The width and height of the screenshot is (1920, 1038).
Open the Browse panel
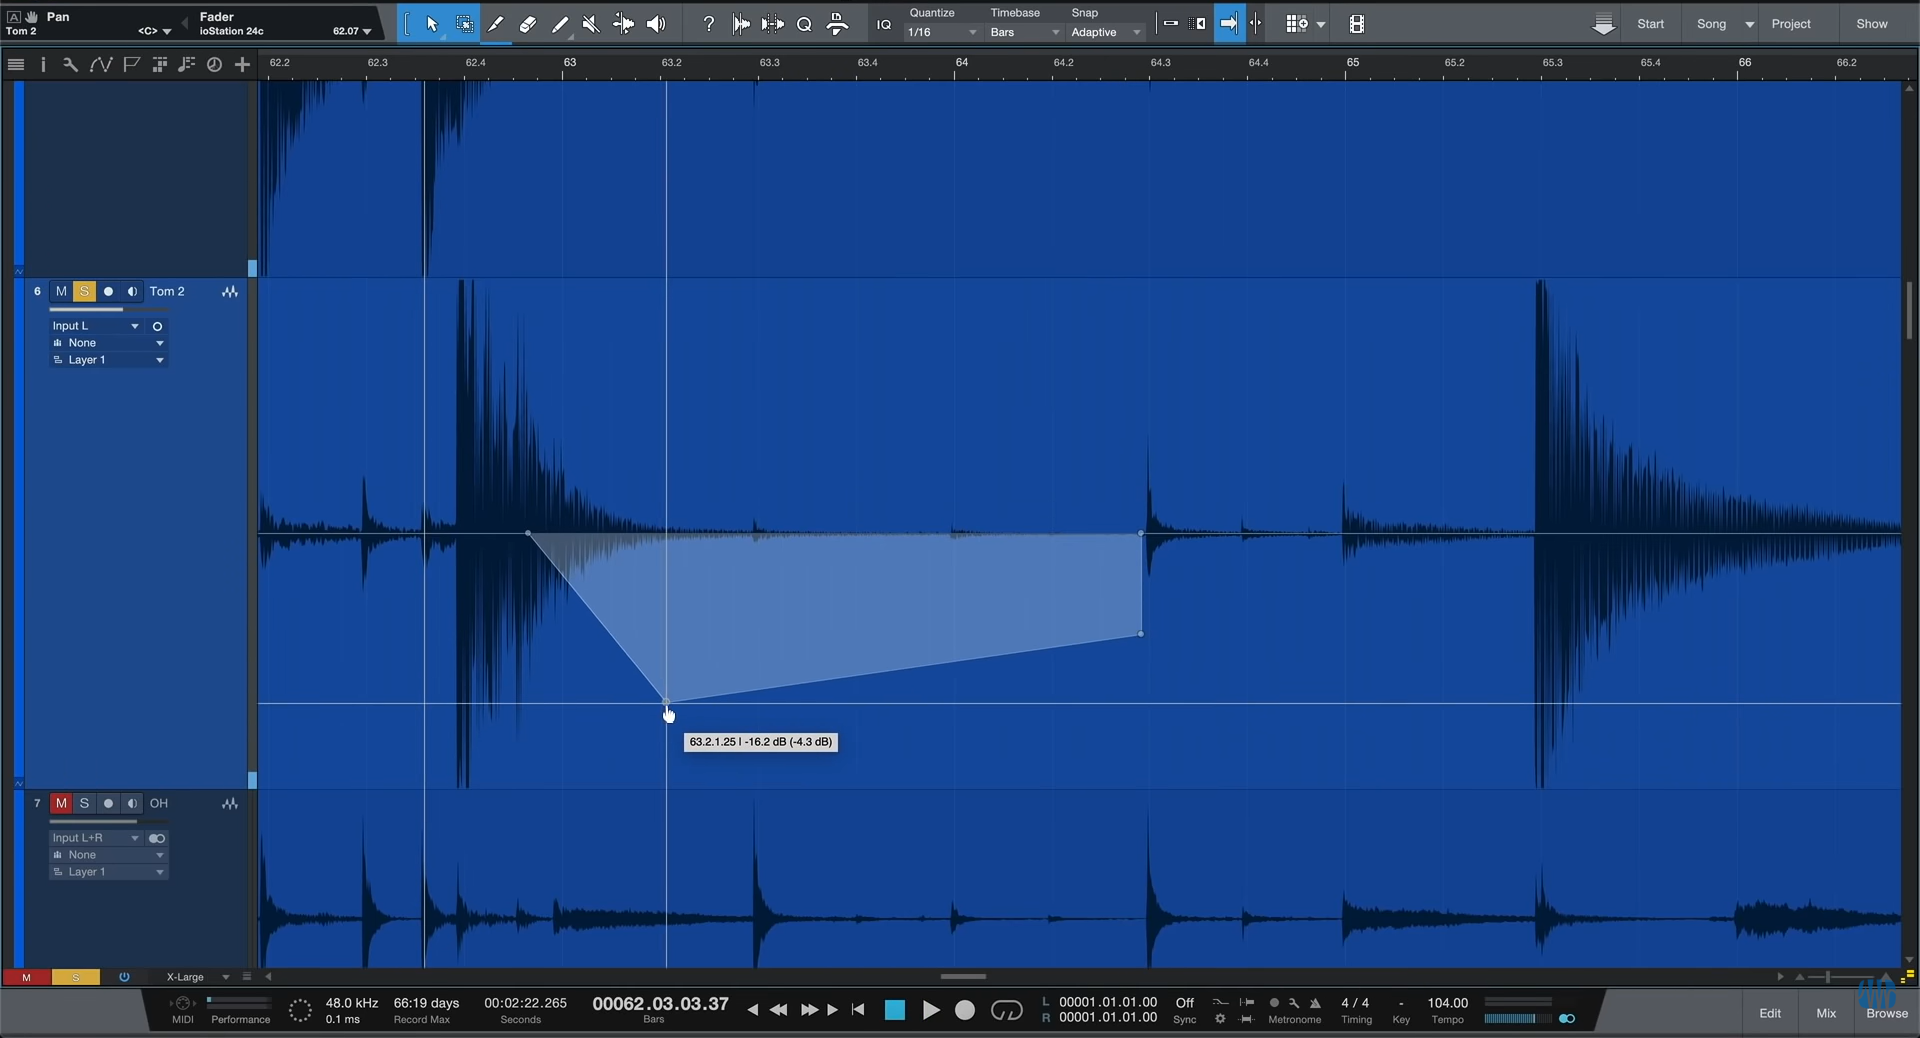tap(1886, 1013)
